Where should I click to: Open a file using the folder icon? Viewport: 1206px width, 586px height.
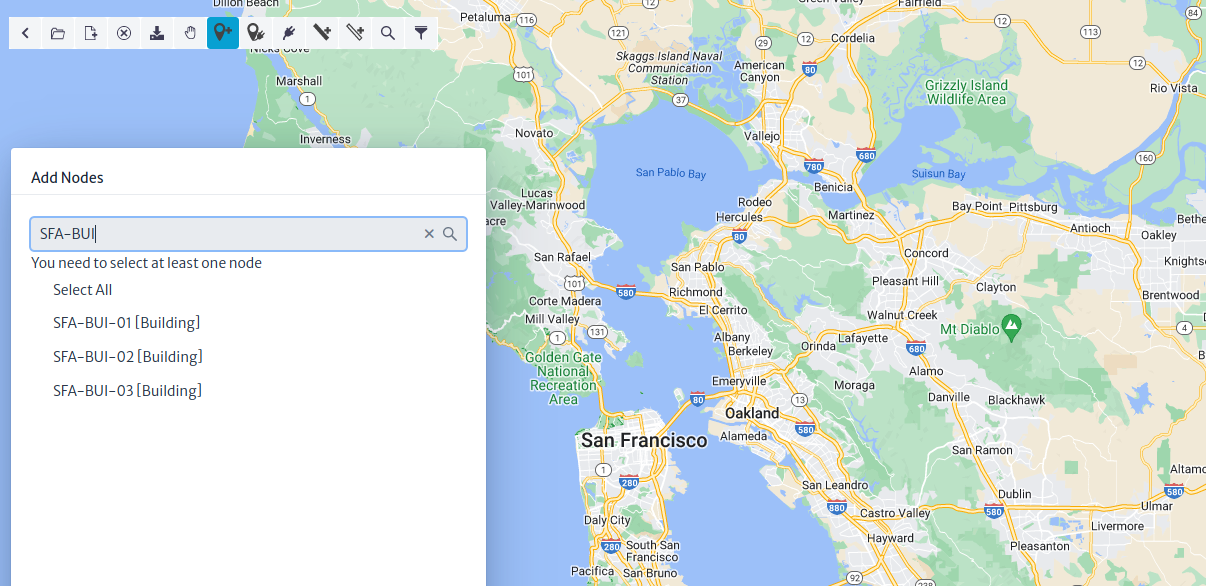[57, 33]
